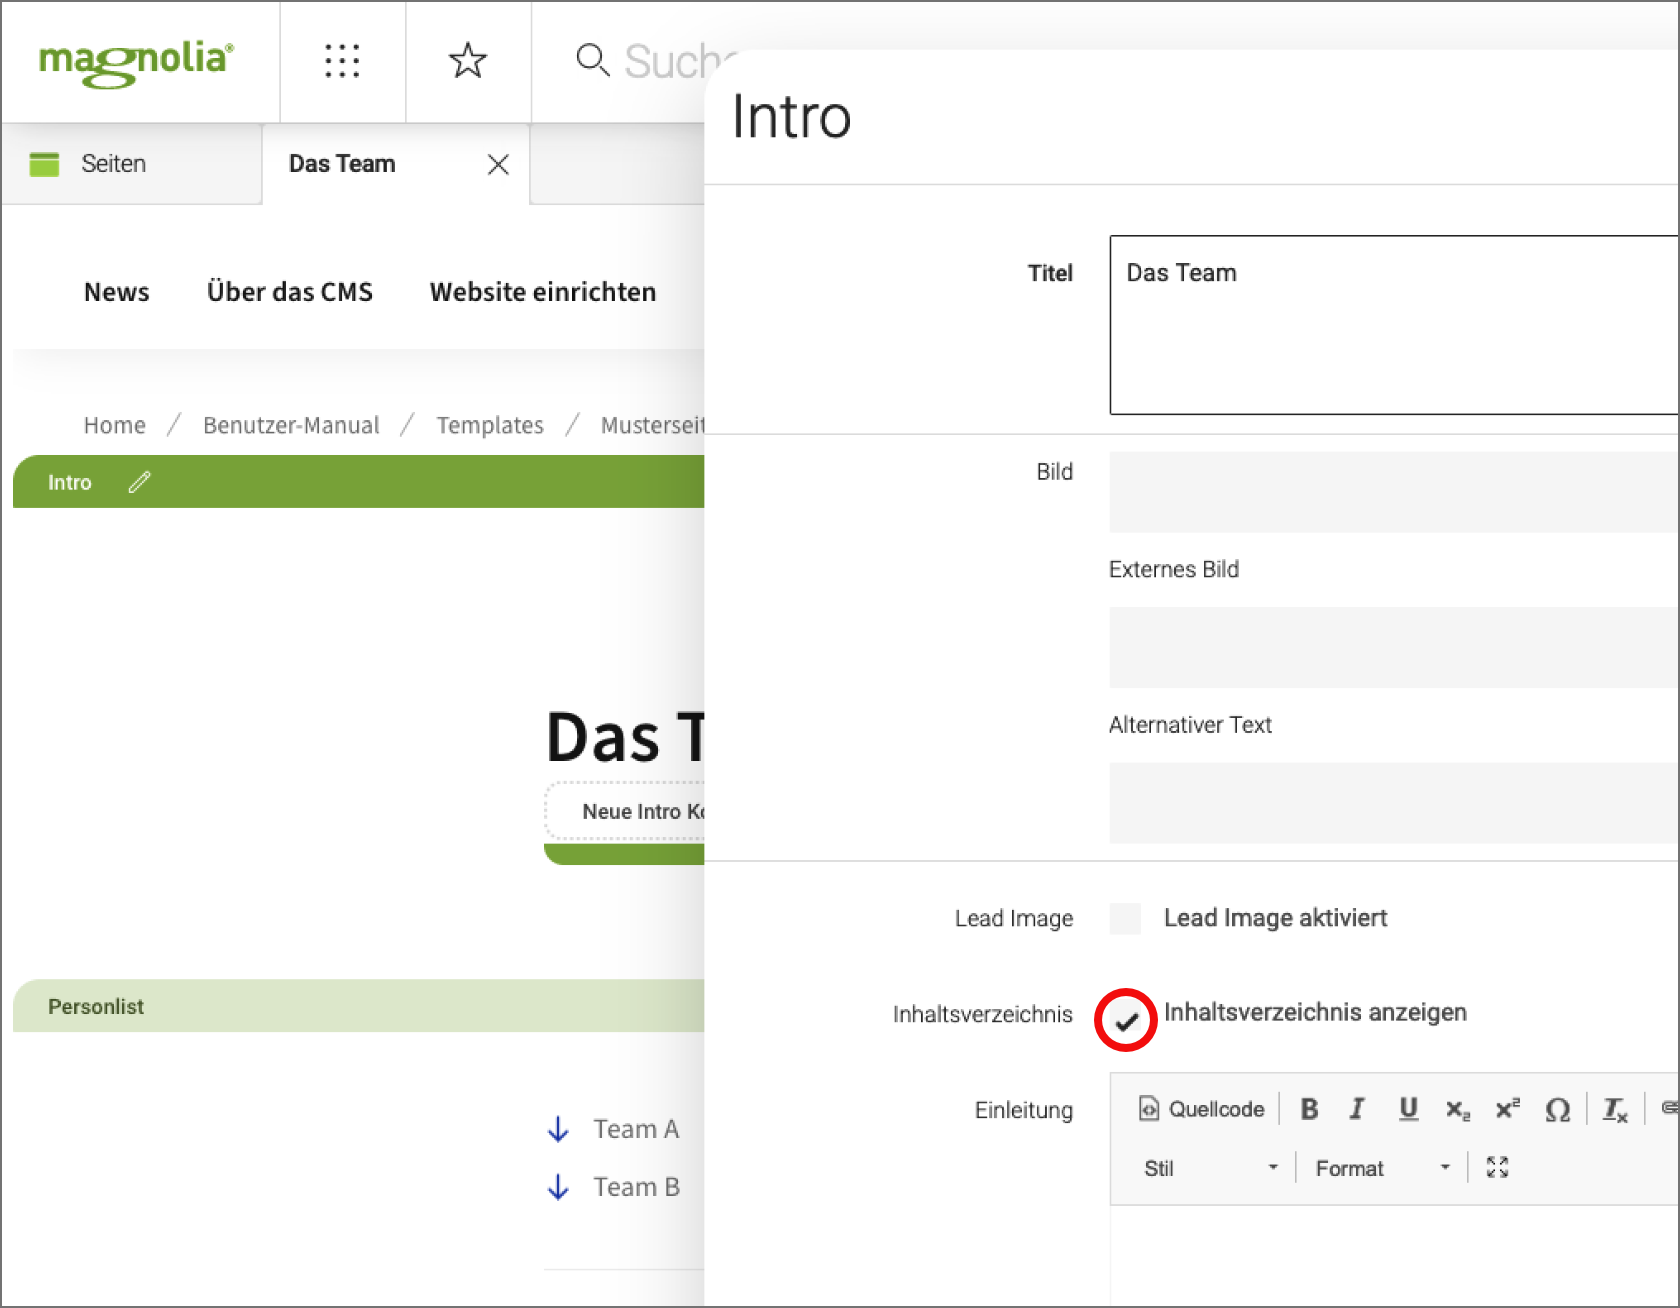1680x1308 pixels.
Task: Enable the Lead Image aktiviert checkbox
Action: pos(1126,918)
